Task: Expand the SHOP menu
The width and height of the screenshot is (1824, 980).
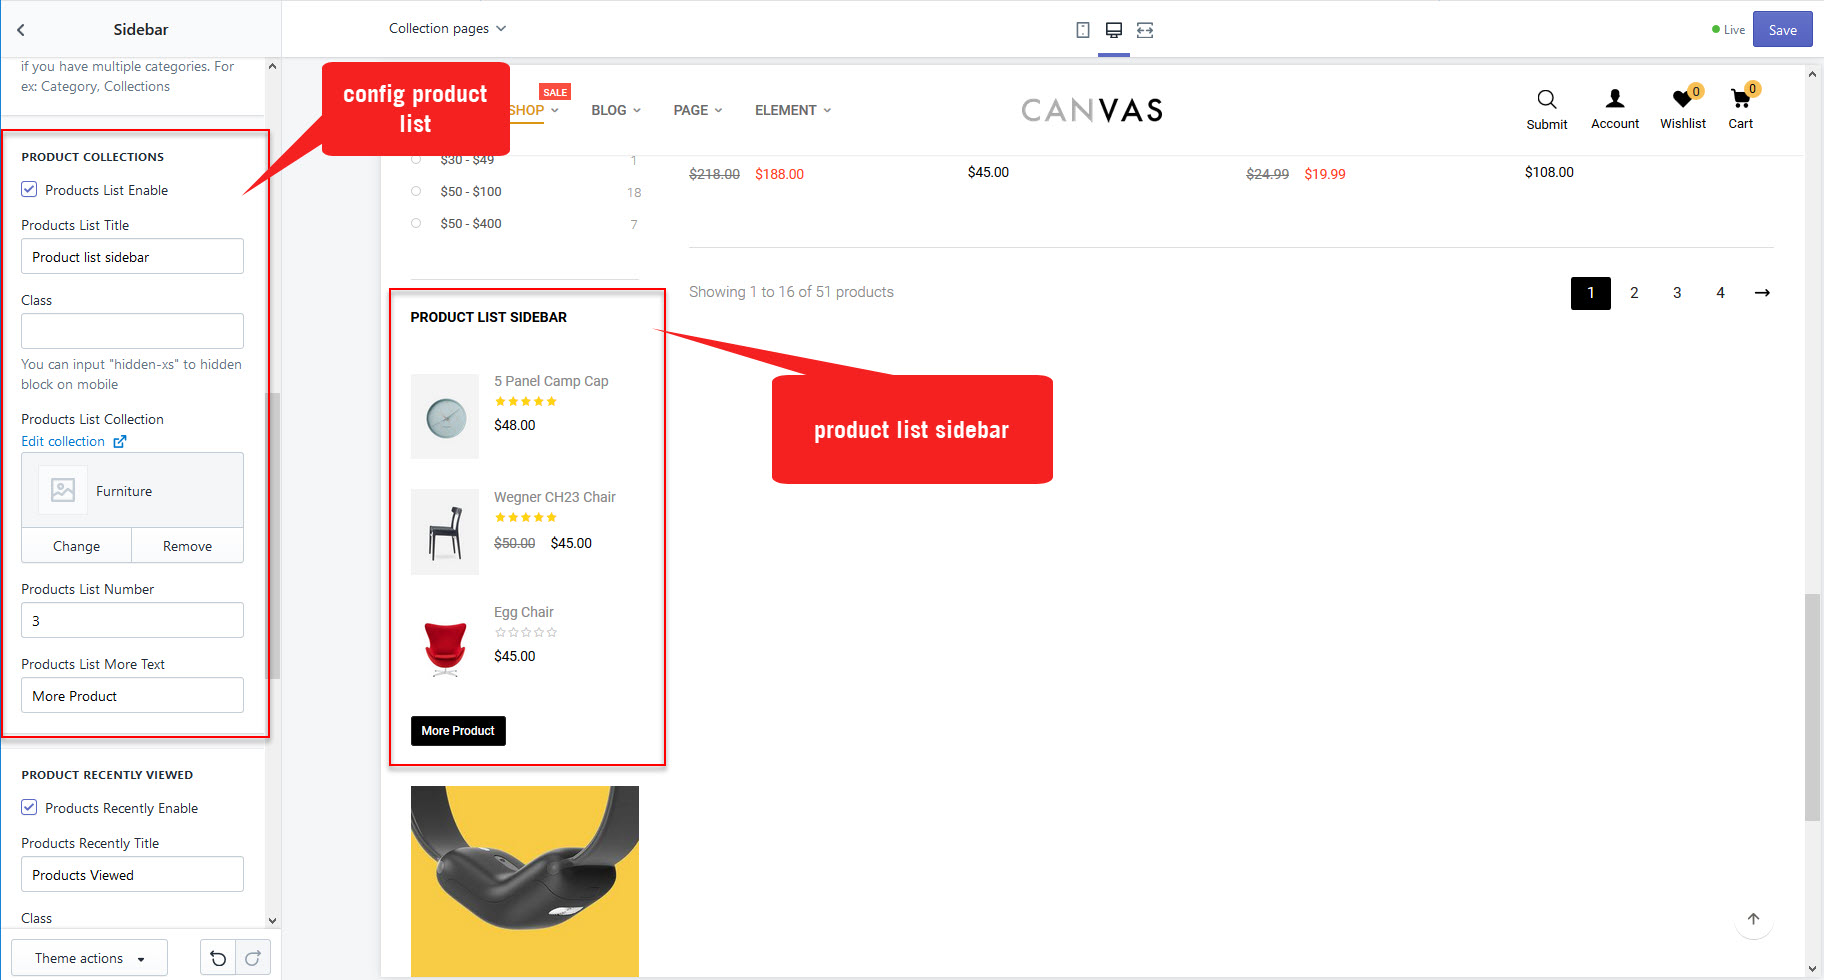Action: pyautogui.click(x=533, y=110)
